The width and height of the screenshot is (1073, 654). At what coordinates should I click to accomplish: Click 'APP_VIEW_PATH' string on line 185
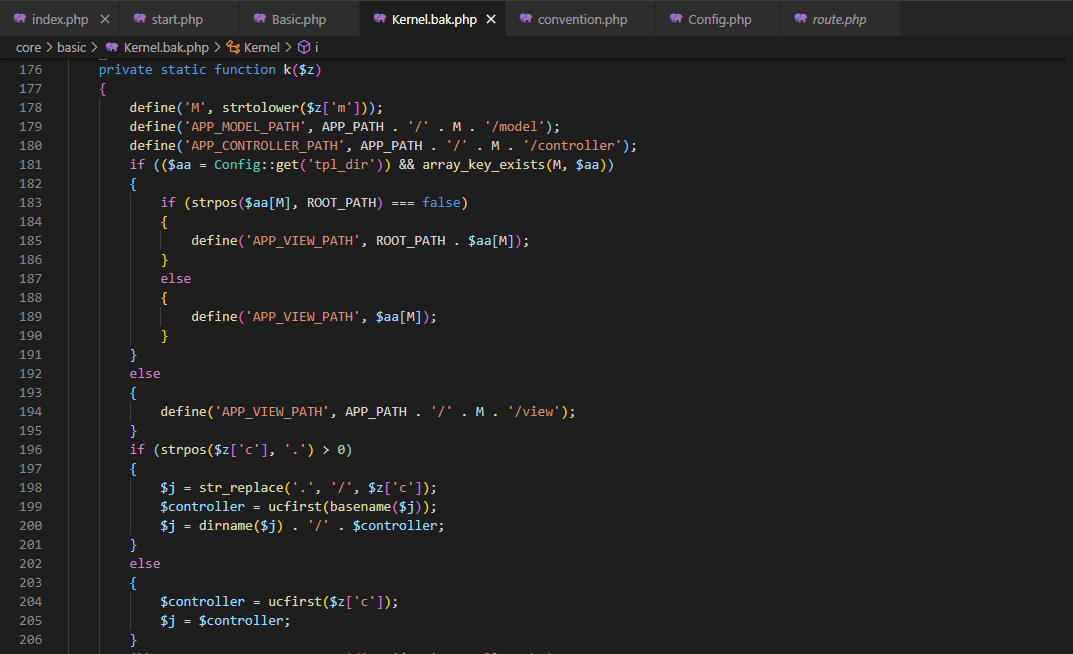[303, 241]
